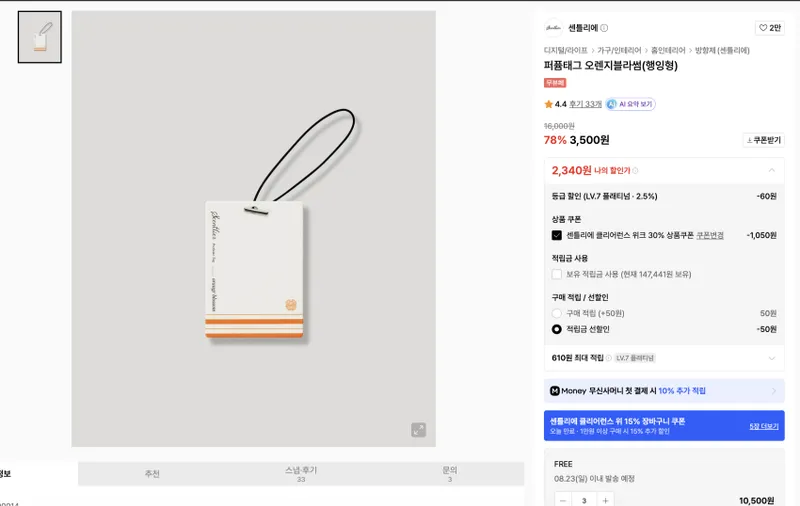
Task: Click the AI 요약 보기 badge
Action: (631, 104)
